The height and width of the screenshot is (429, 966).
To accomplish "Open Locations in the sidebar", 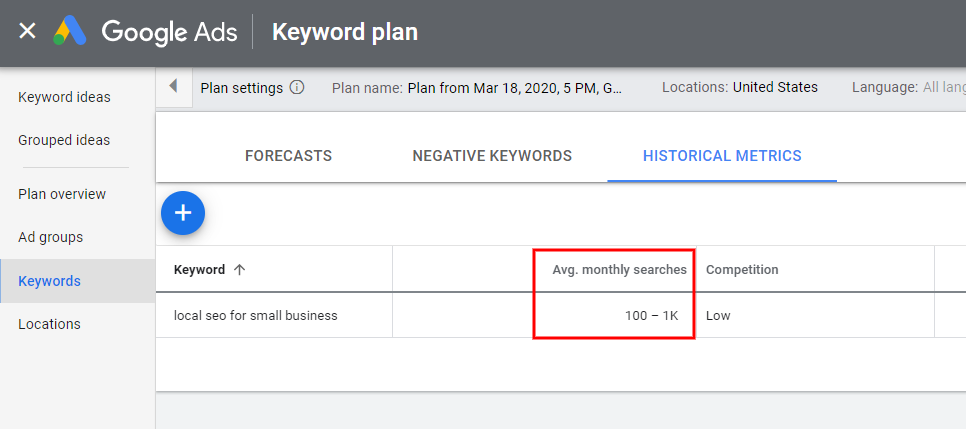I will (x=49, y=324).
